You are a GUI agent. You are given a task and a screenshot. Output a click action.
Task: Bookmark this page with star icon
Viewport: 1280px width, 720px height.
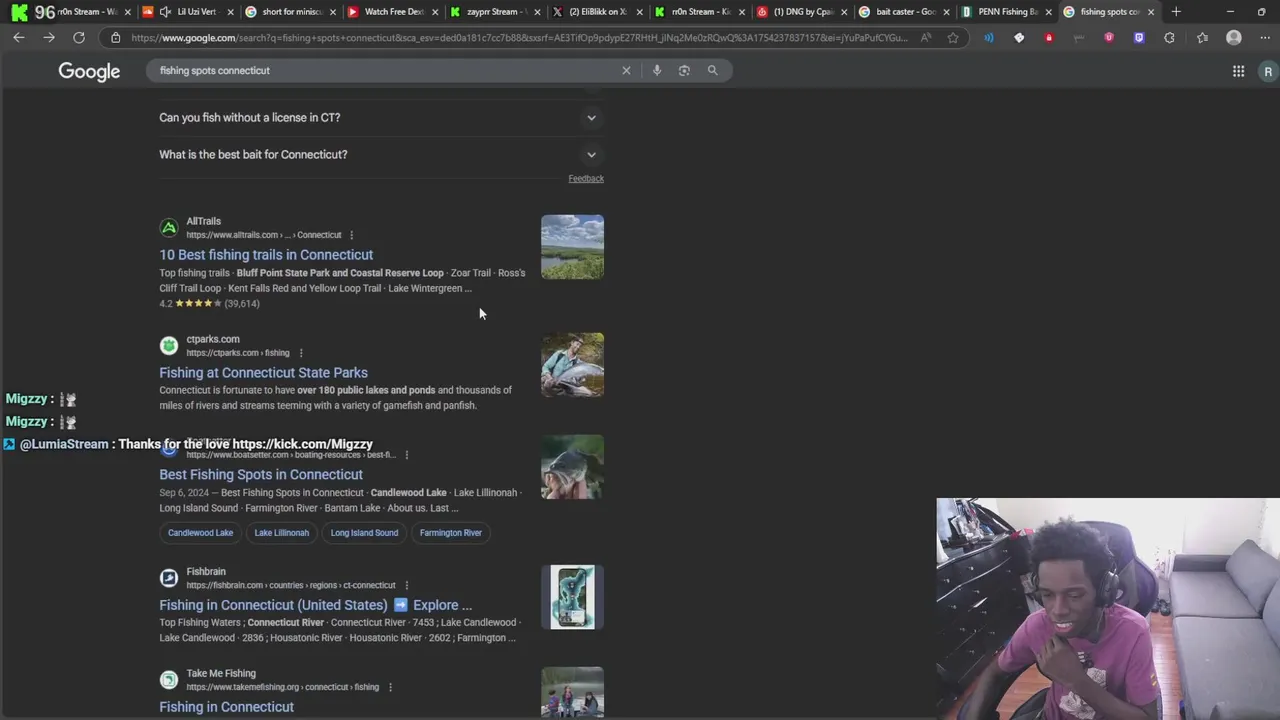pos(953,38)
